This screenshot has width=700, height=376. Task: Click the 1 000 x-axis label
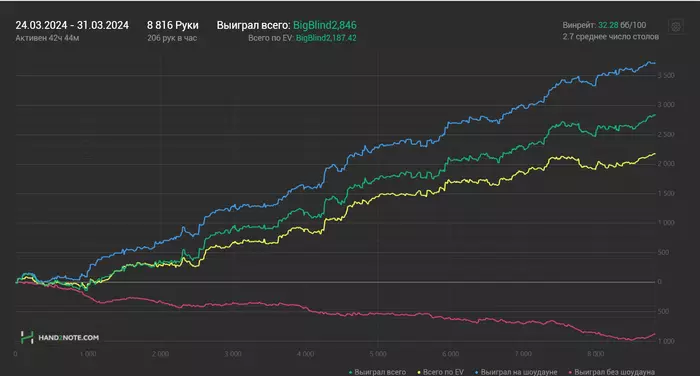pos(88,354)
